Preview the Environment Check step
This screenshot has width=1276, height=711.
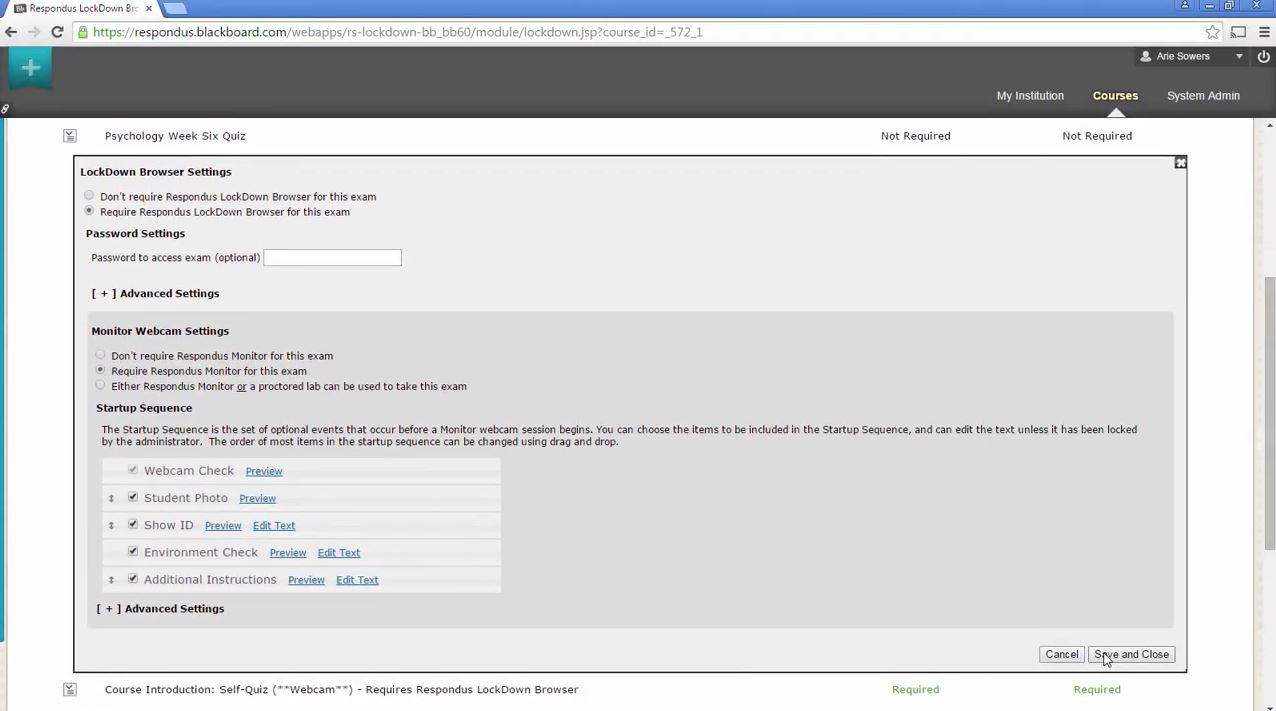point(287,552)
